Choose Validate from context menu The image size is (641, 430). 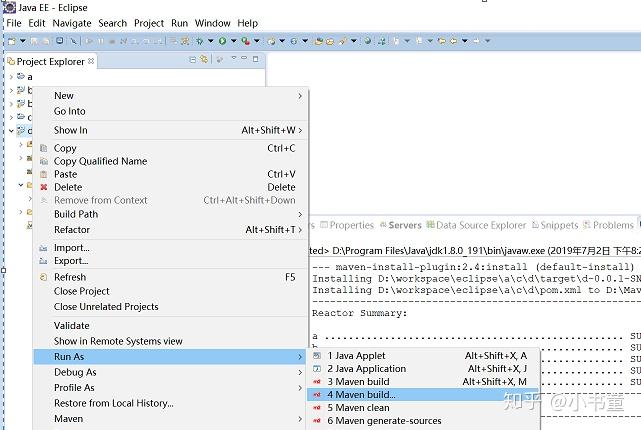(171, 326)
